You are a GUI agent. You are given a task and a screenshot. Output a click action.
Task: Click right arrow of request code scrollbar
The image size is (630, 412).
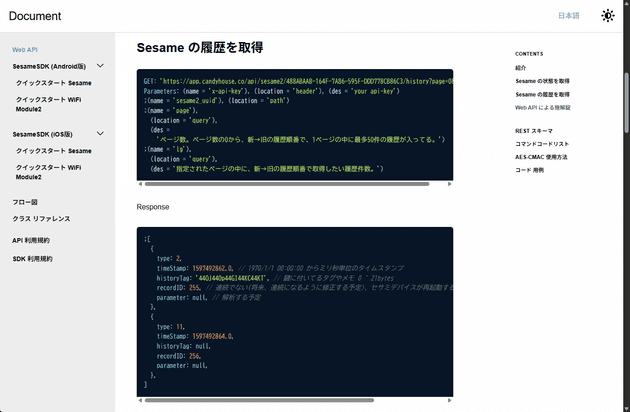pyautogui.click(x=449, y=184)
